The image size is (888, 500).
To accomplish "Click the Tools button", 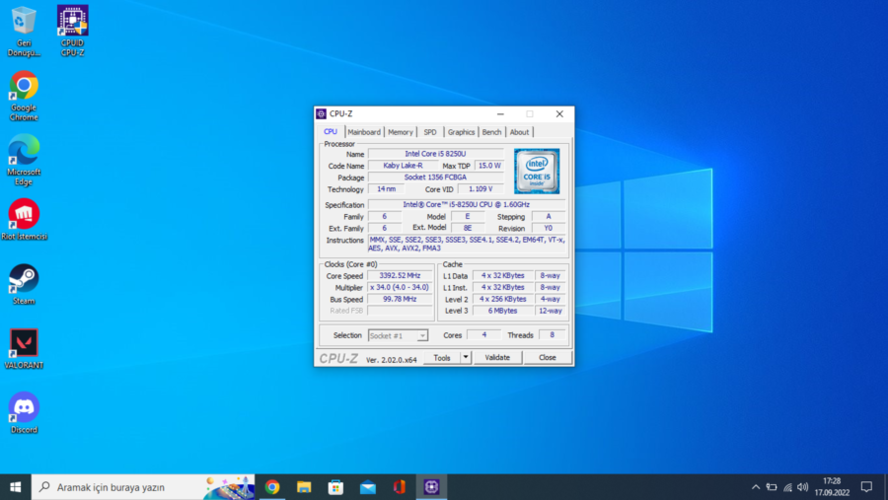I will point(442,357).
